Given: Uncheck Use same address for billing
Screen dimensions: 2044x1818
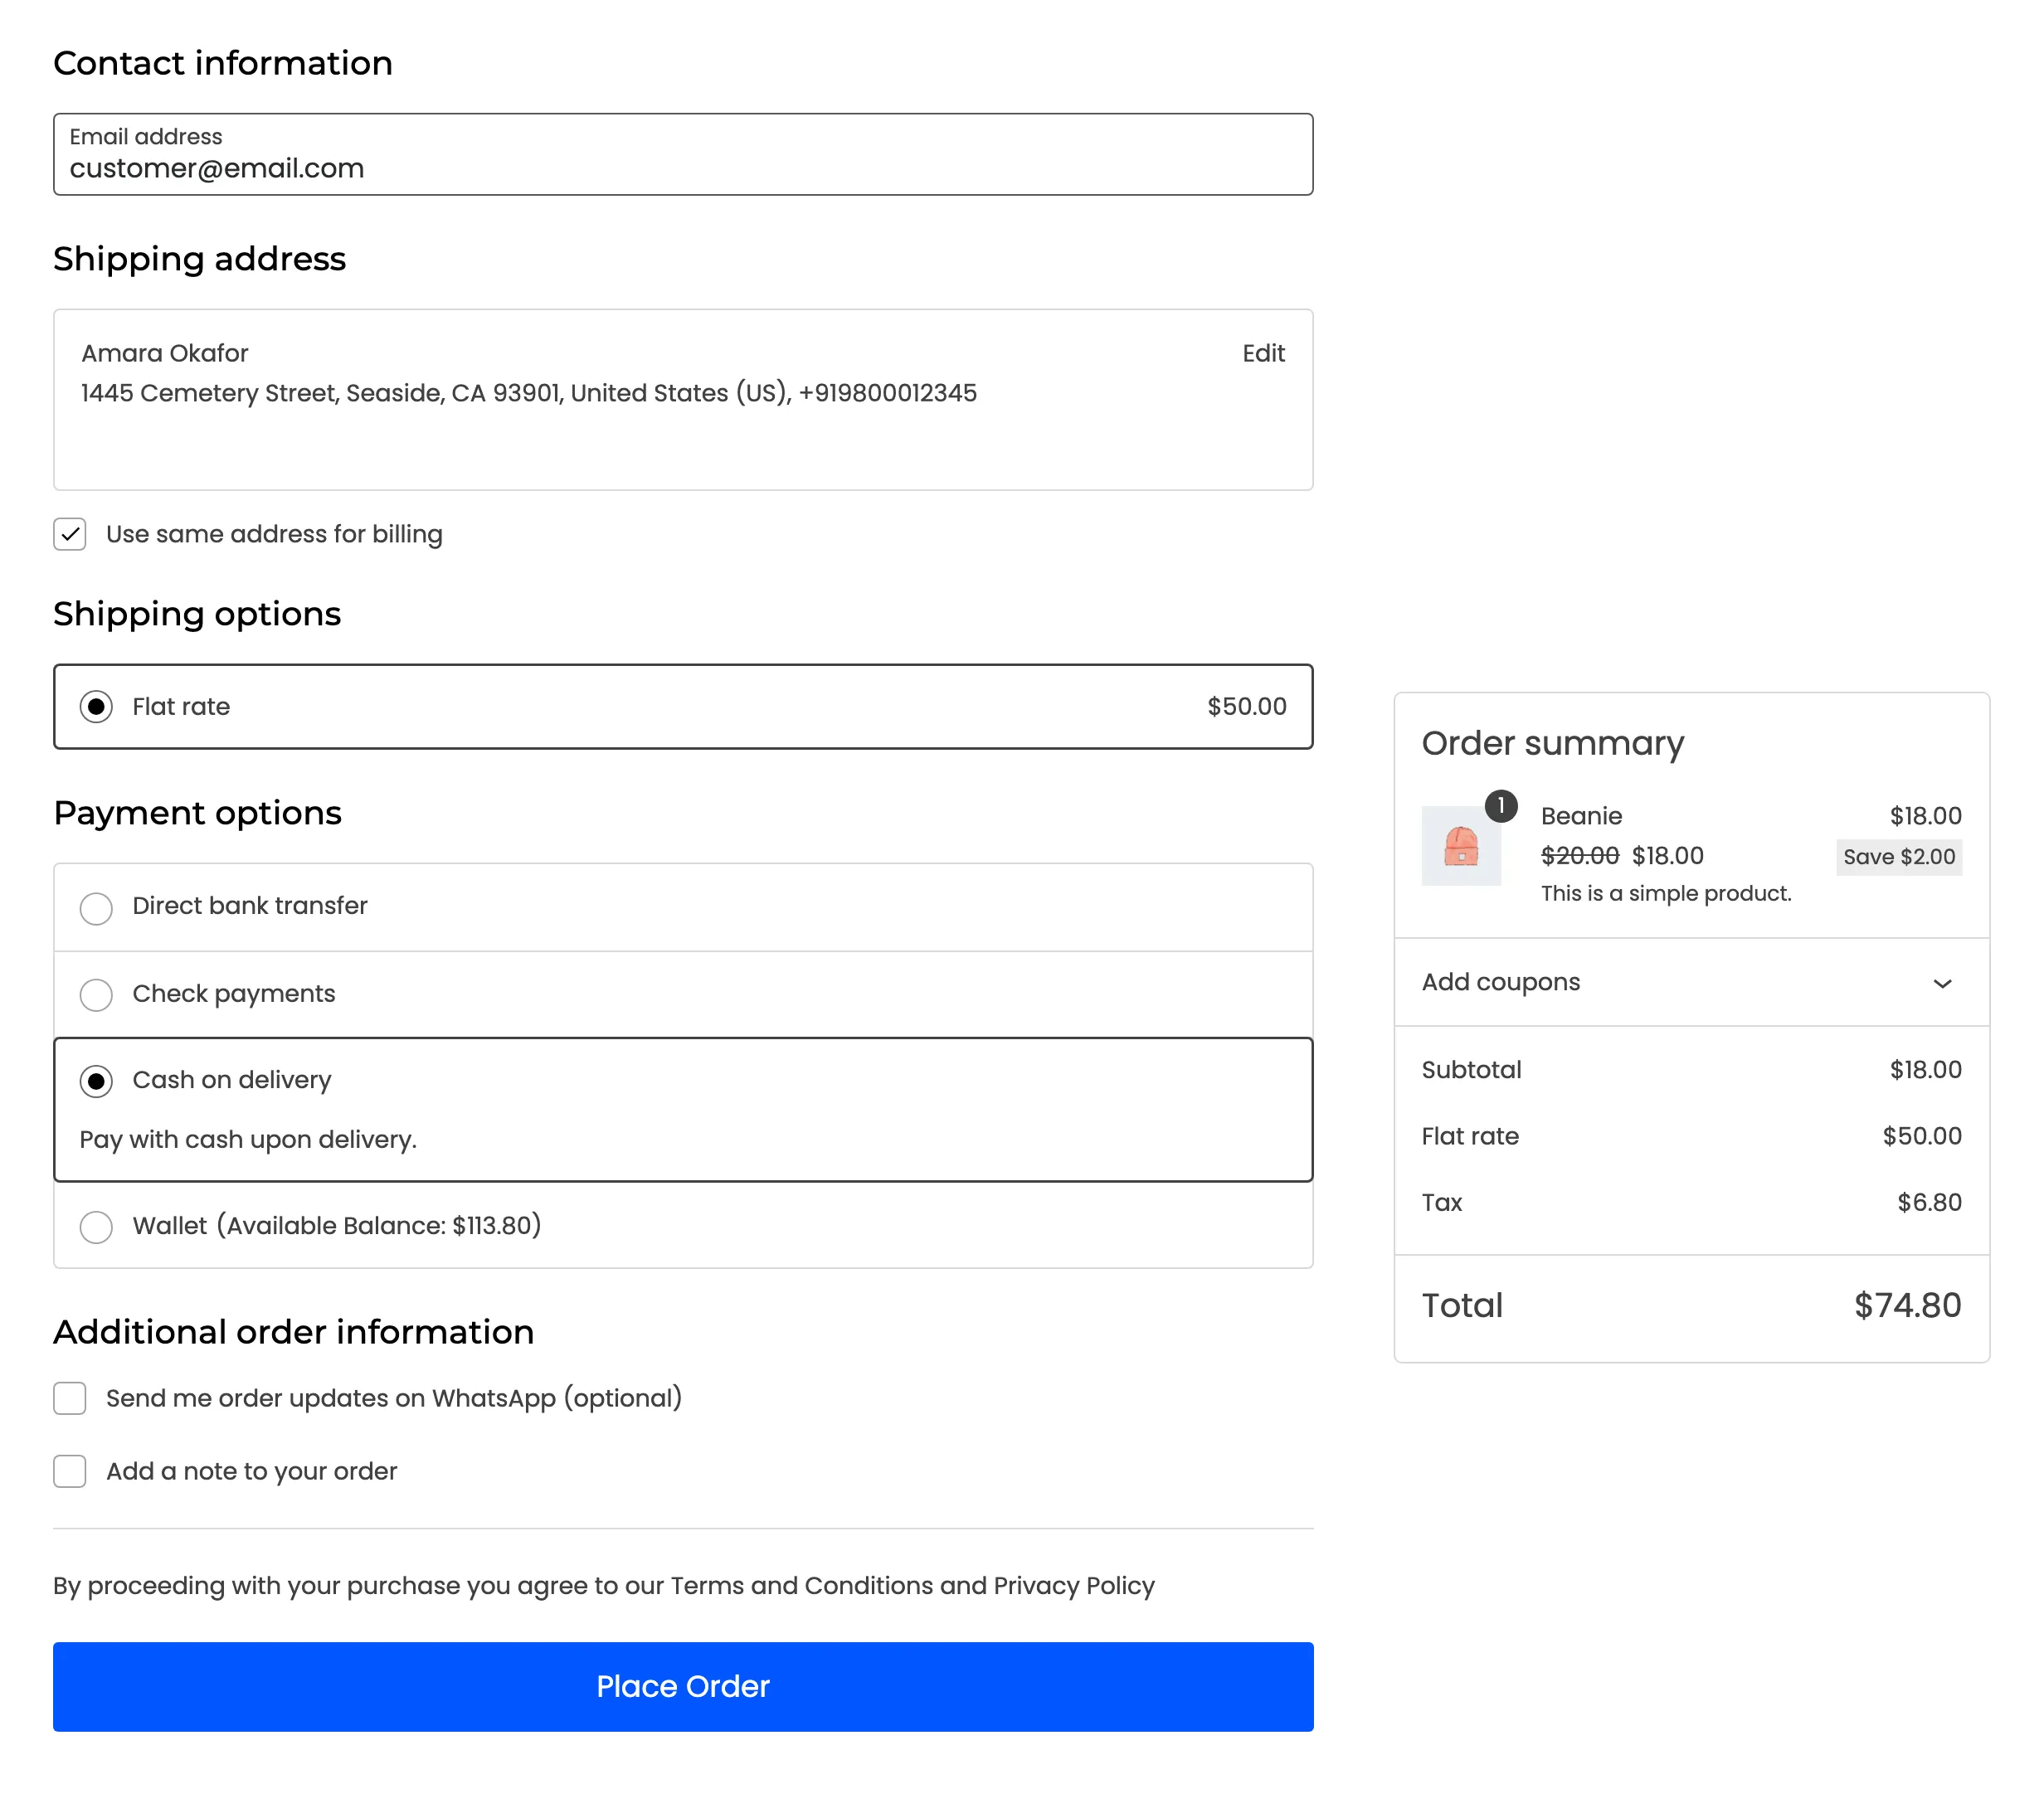Looking at the screenshot, I should click(x=70, y=534).
